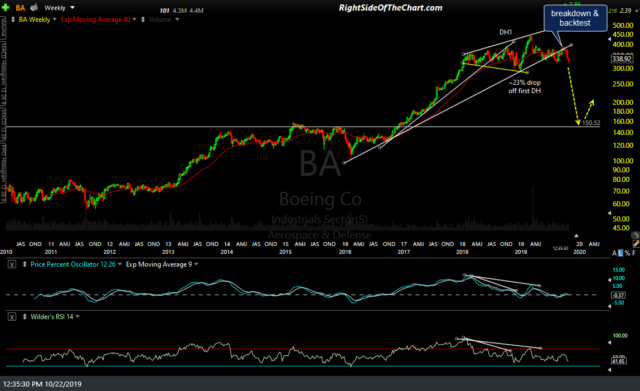This screenshot has height=391, width=640.
Task: Close the Price Percent Oscillator pane
Action: [x=12, y=264]
